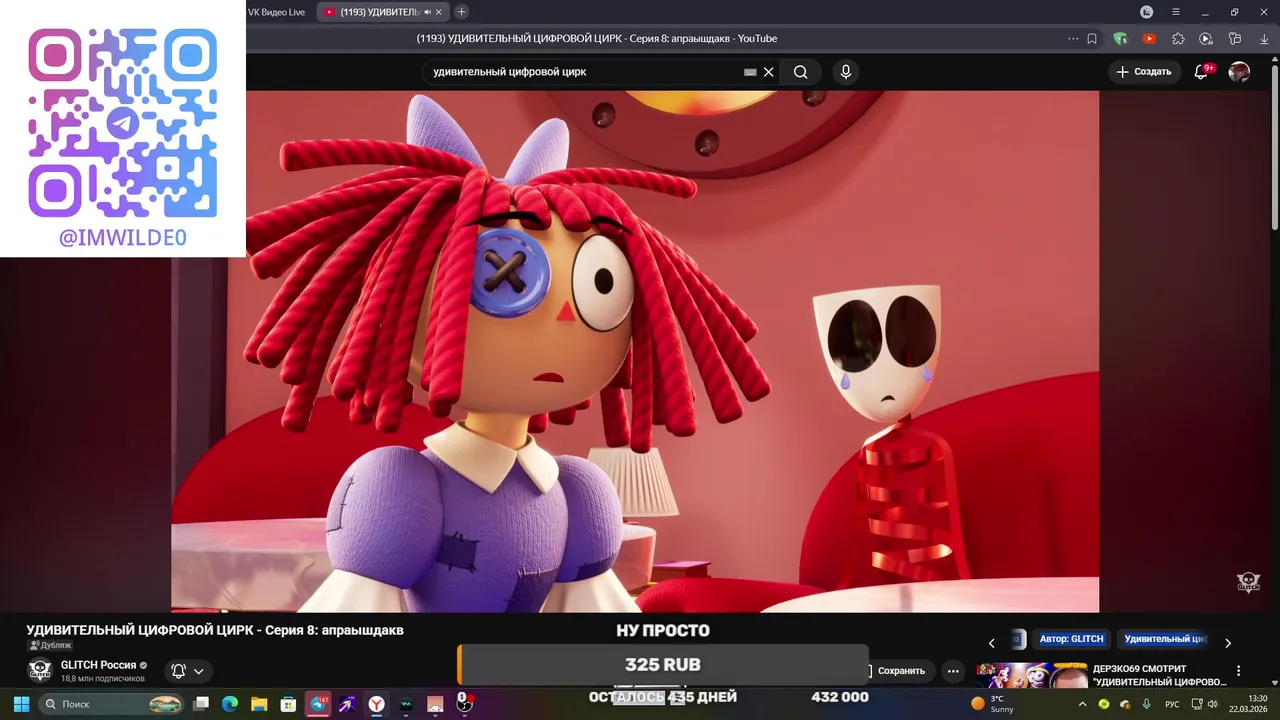Click the GLITCH watermark in the video

point(1249,583)
